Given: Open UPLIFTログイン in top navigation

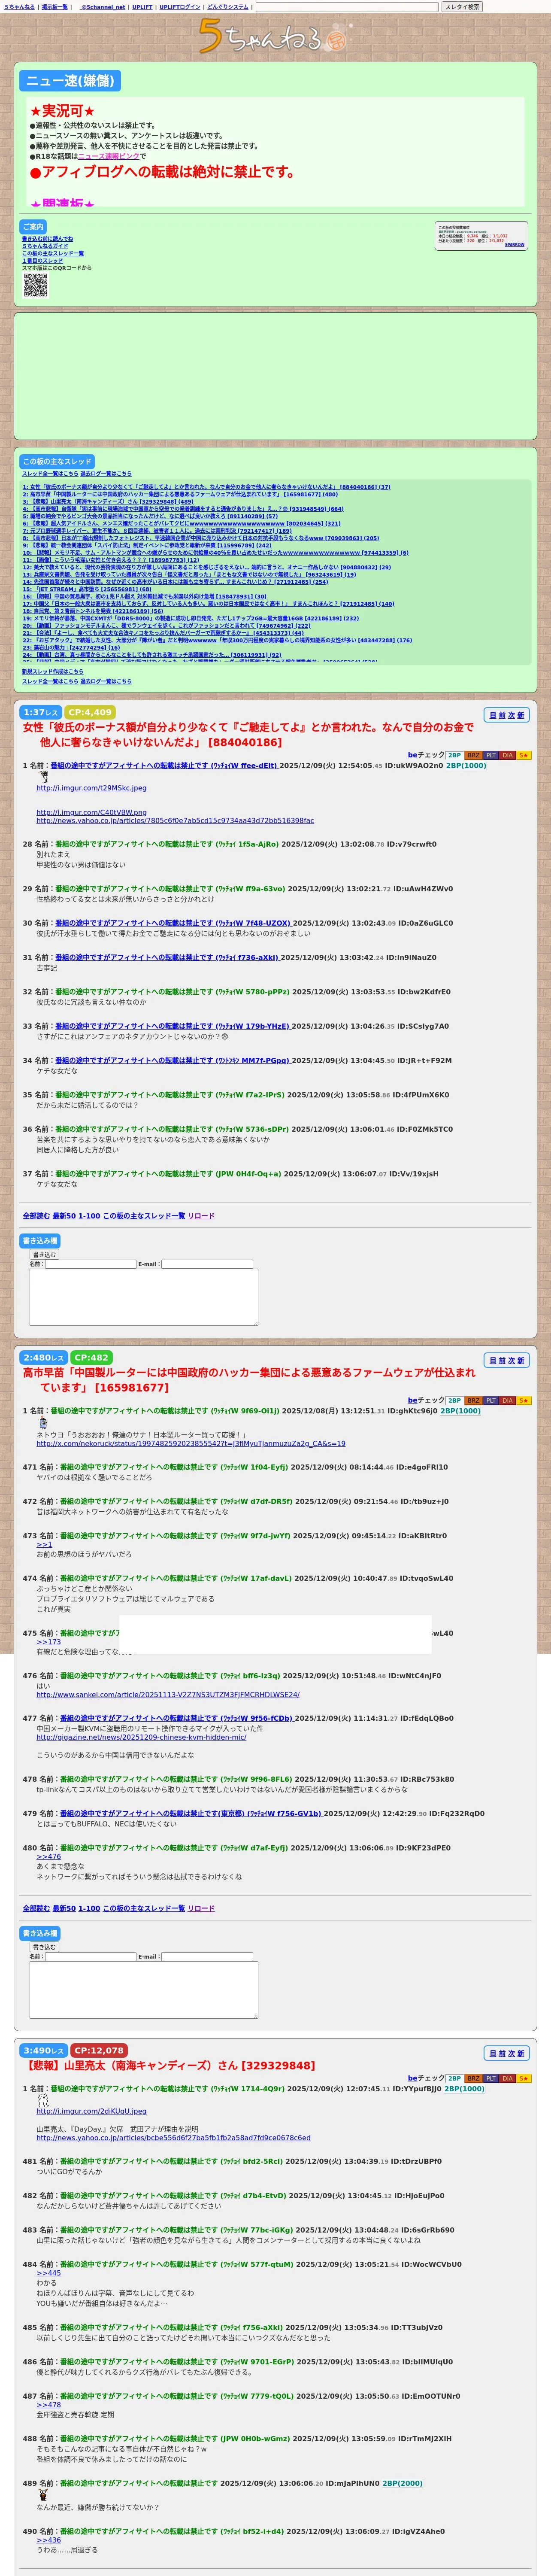Looking at the screenshot, I should tap(180, 7).
